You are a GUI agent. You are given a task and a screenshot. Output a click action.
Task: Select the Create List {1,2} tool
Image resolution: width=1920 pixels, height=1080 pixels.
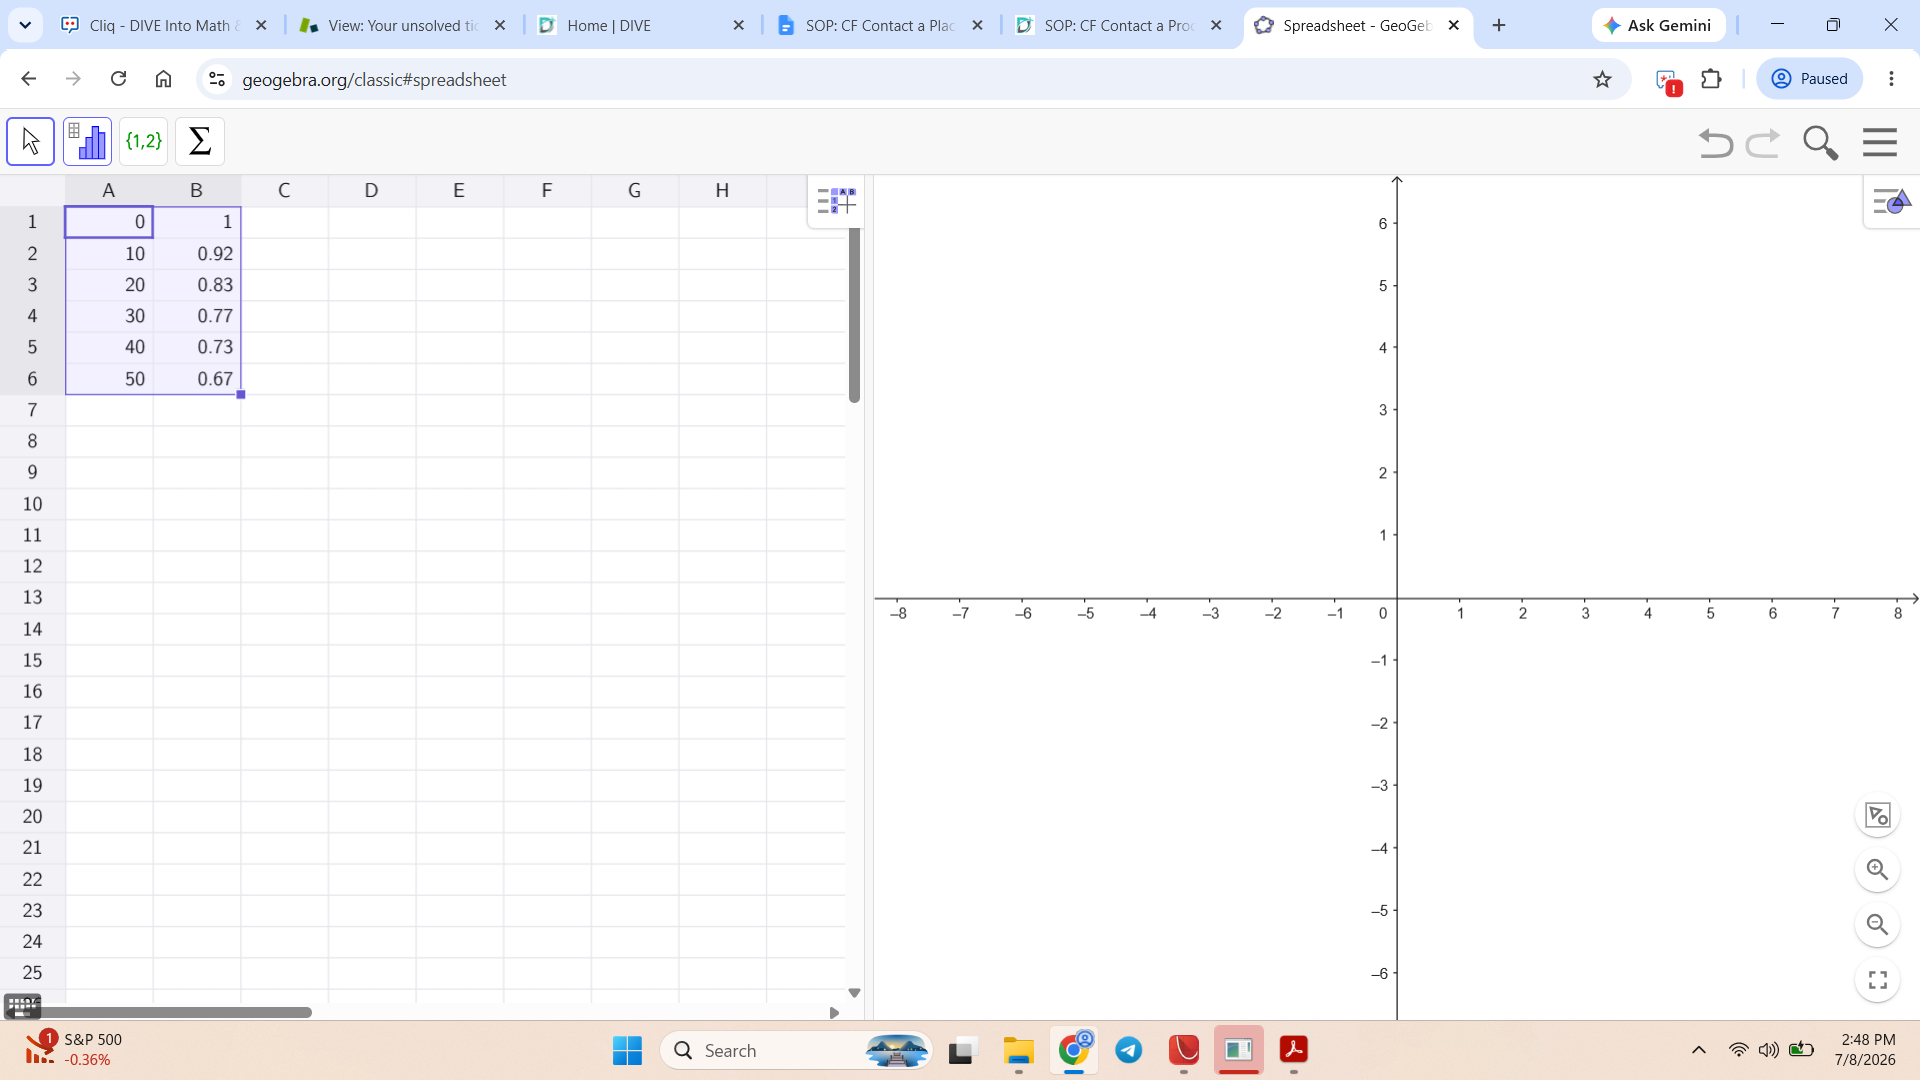(x=144, y=141)
